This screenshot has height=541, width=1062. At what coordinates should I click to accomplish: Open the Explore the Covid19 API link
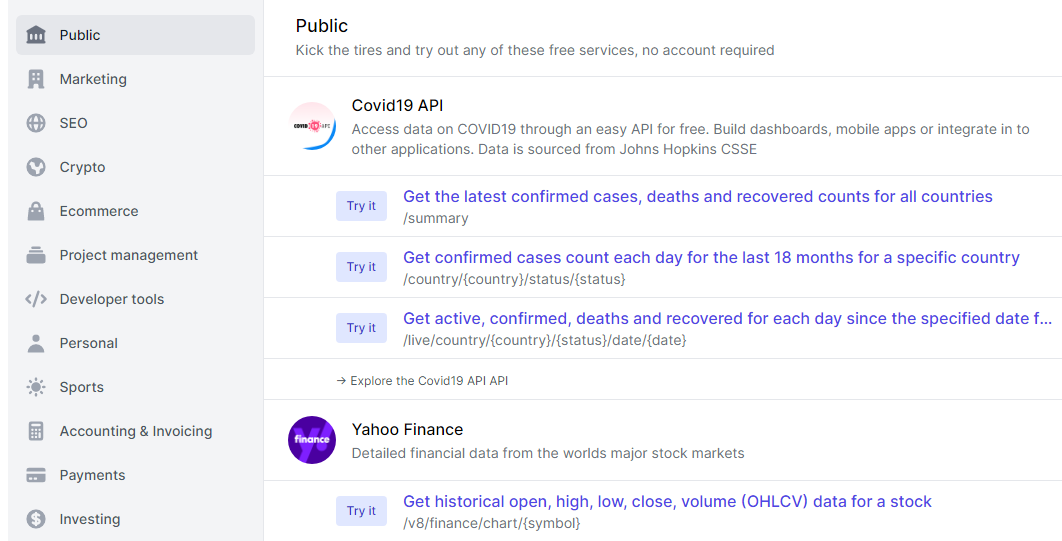pos(422,381)
